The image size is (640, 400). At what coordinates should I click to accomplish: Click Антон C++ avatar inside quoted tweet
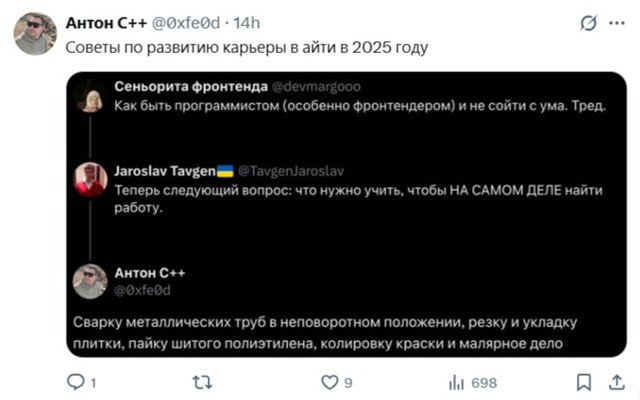90,281
